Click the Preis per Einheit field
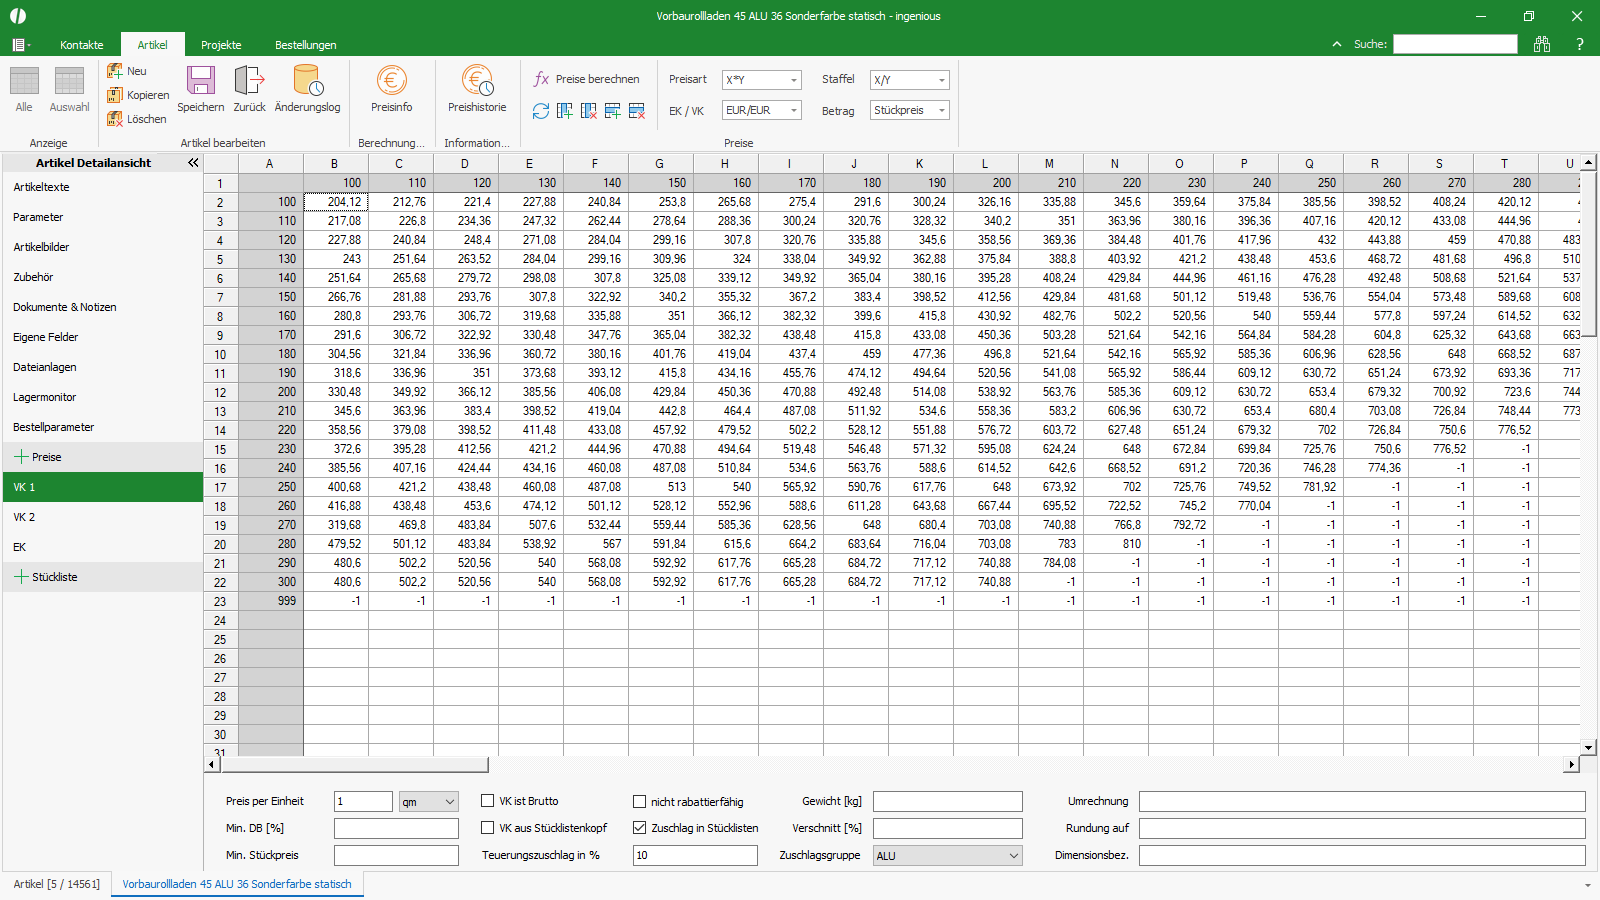This screenshot has width=1600, height=900. pyautogui.click(x=363, y=801)
